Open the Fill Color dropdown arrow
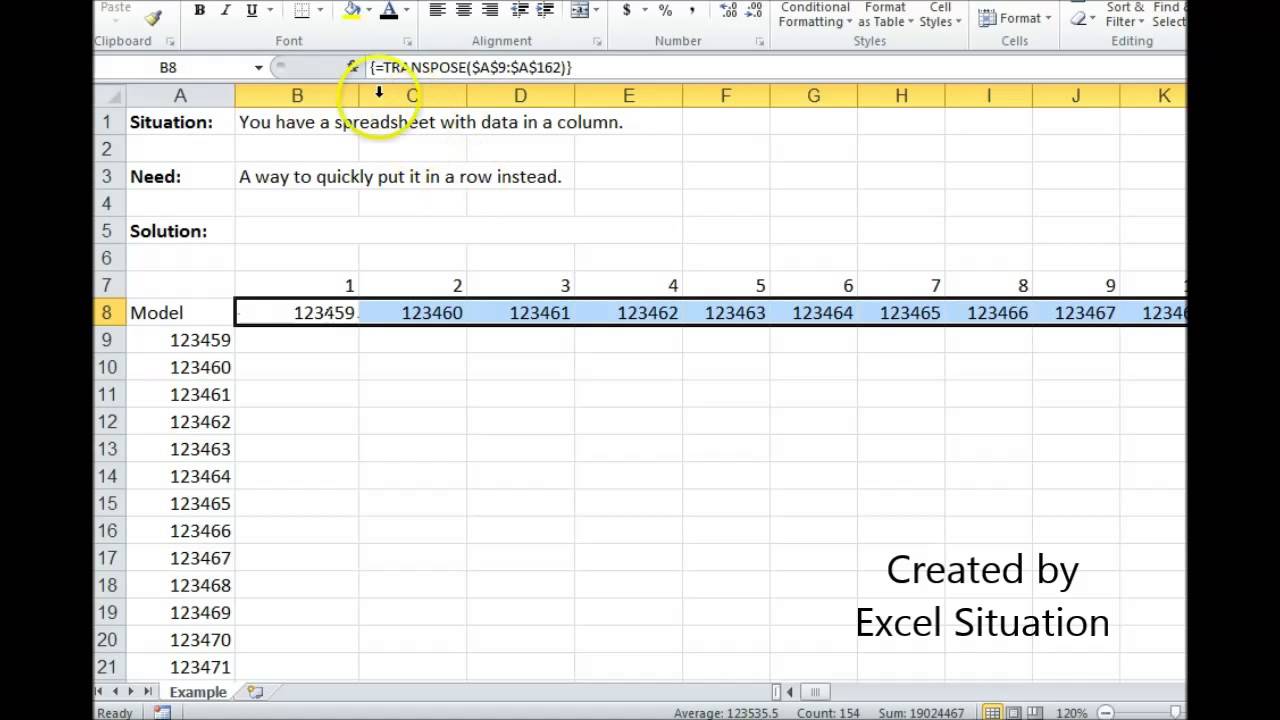This screenshot has height=720, width=1280. point(369,10)
